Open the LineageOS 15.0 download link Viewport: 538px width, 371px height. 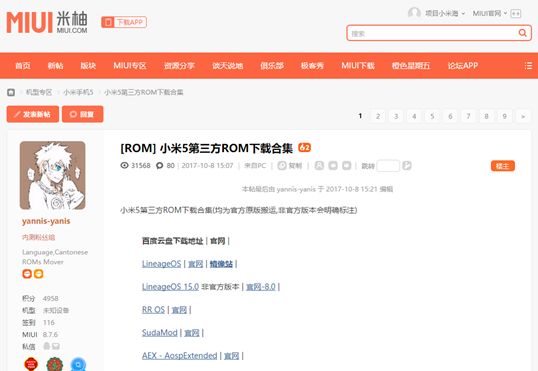tap(171, 287)
